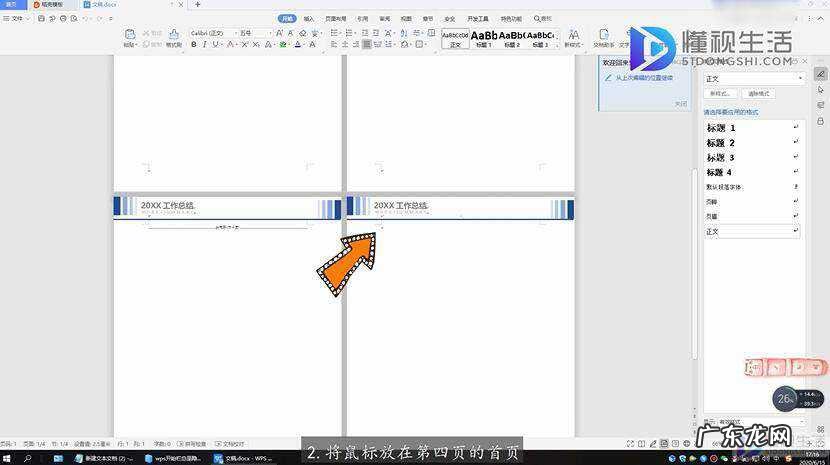Apply the 标题 1 style from the list
830x465 pixels.
[x=722, y=128]
